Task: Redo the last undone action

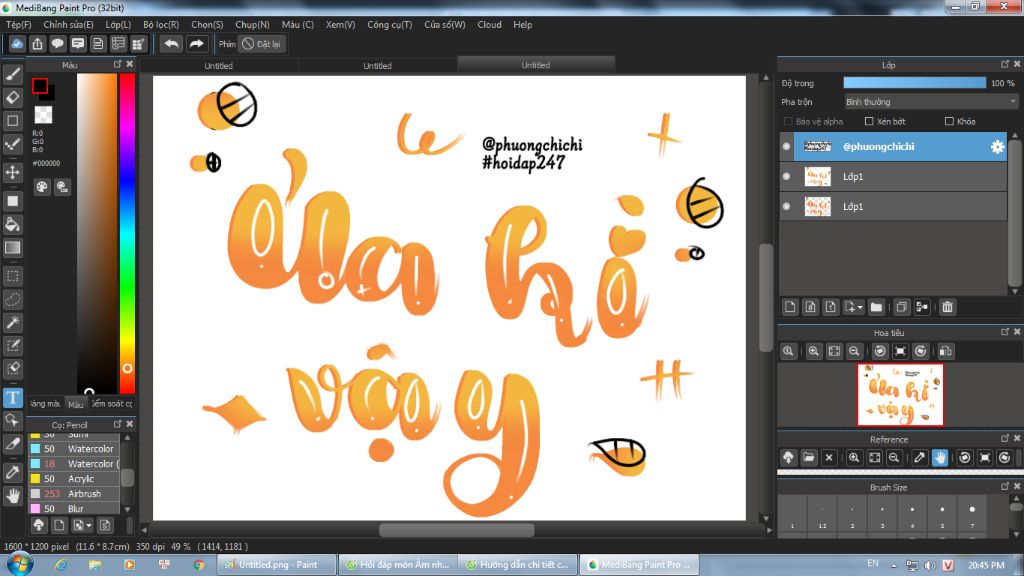Action: [196, 44]
